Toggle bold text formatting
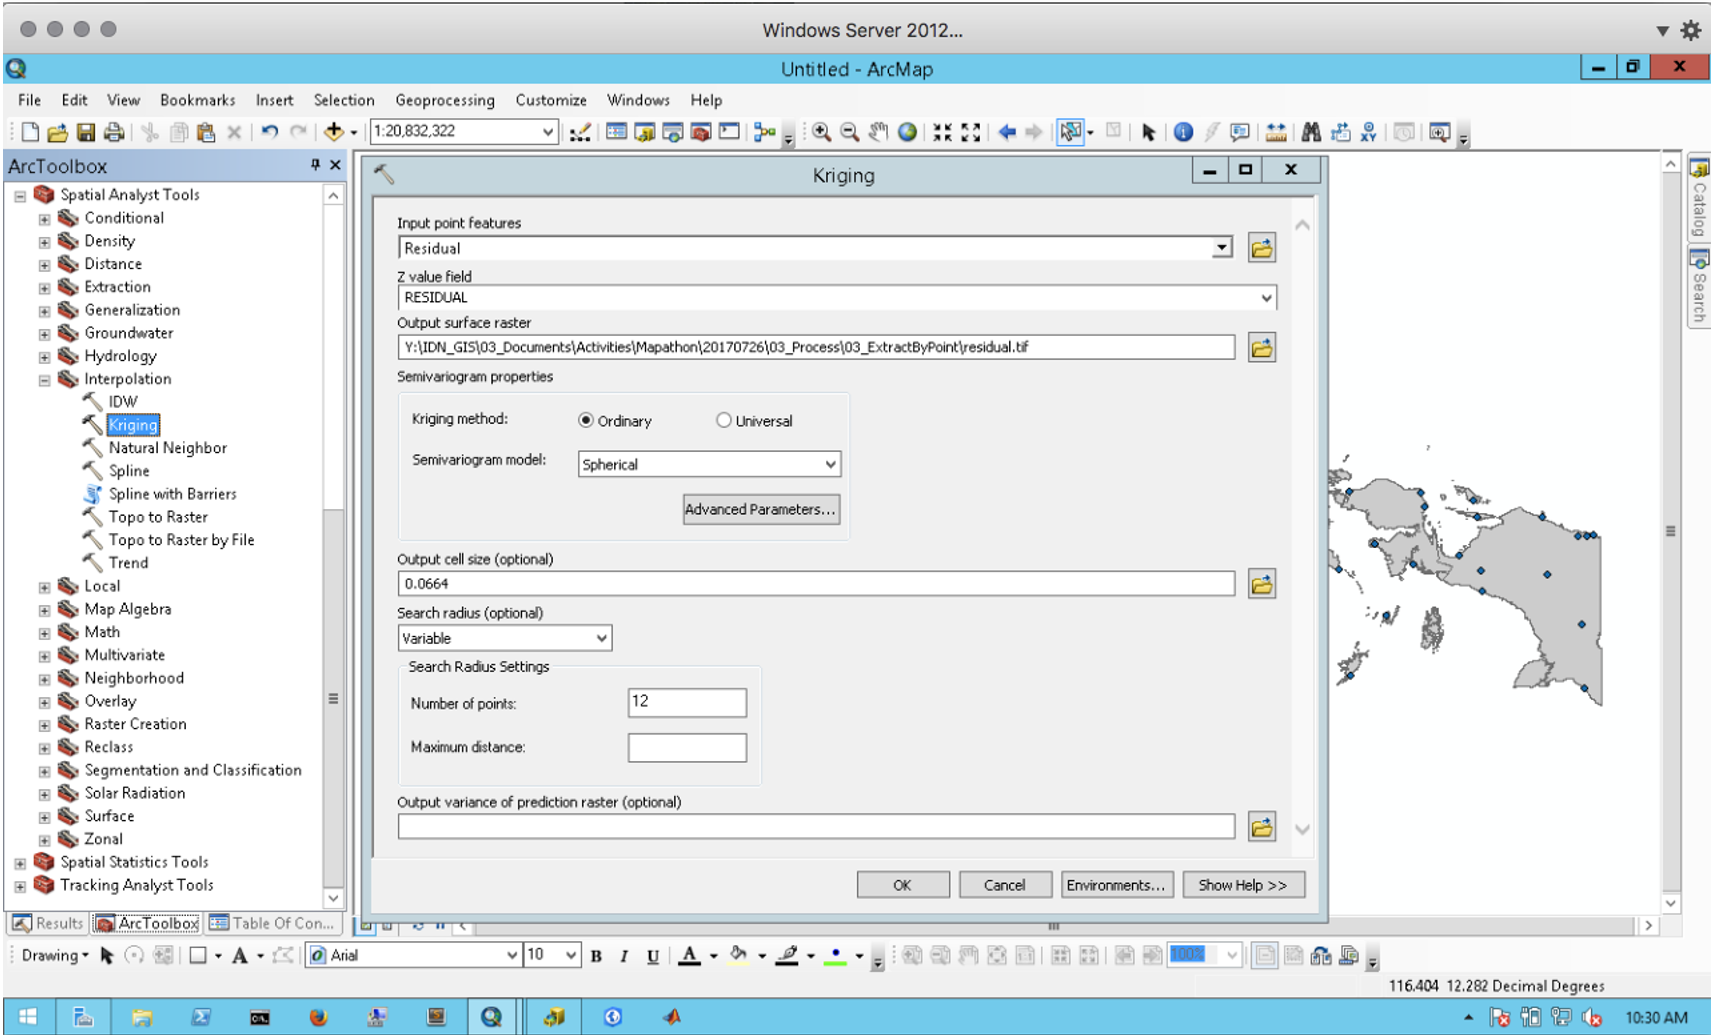 click(596, 956)
